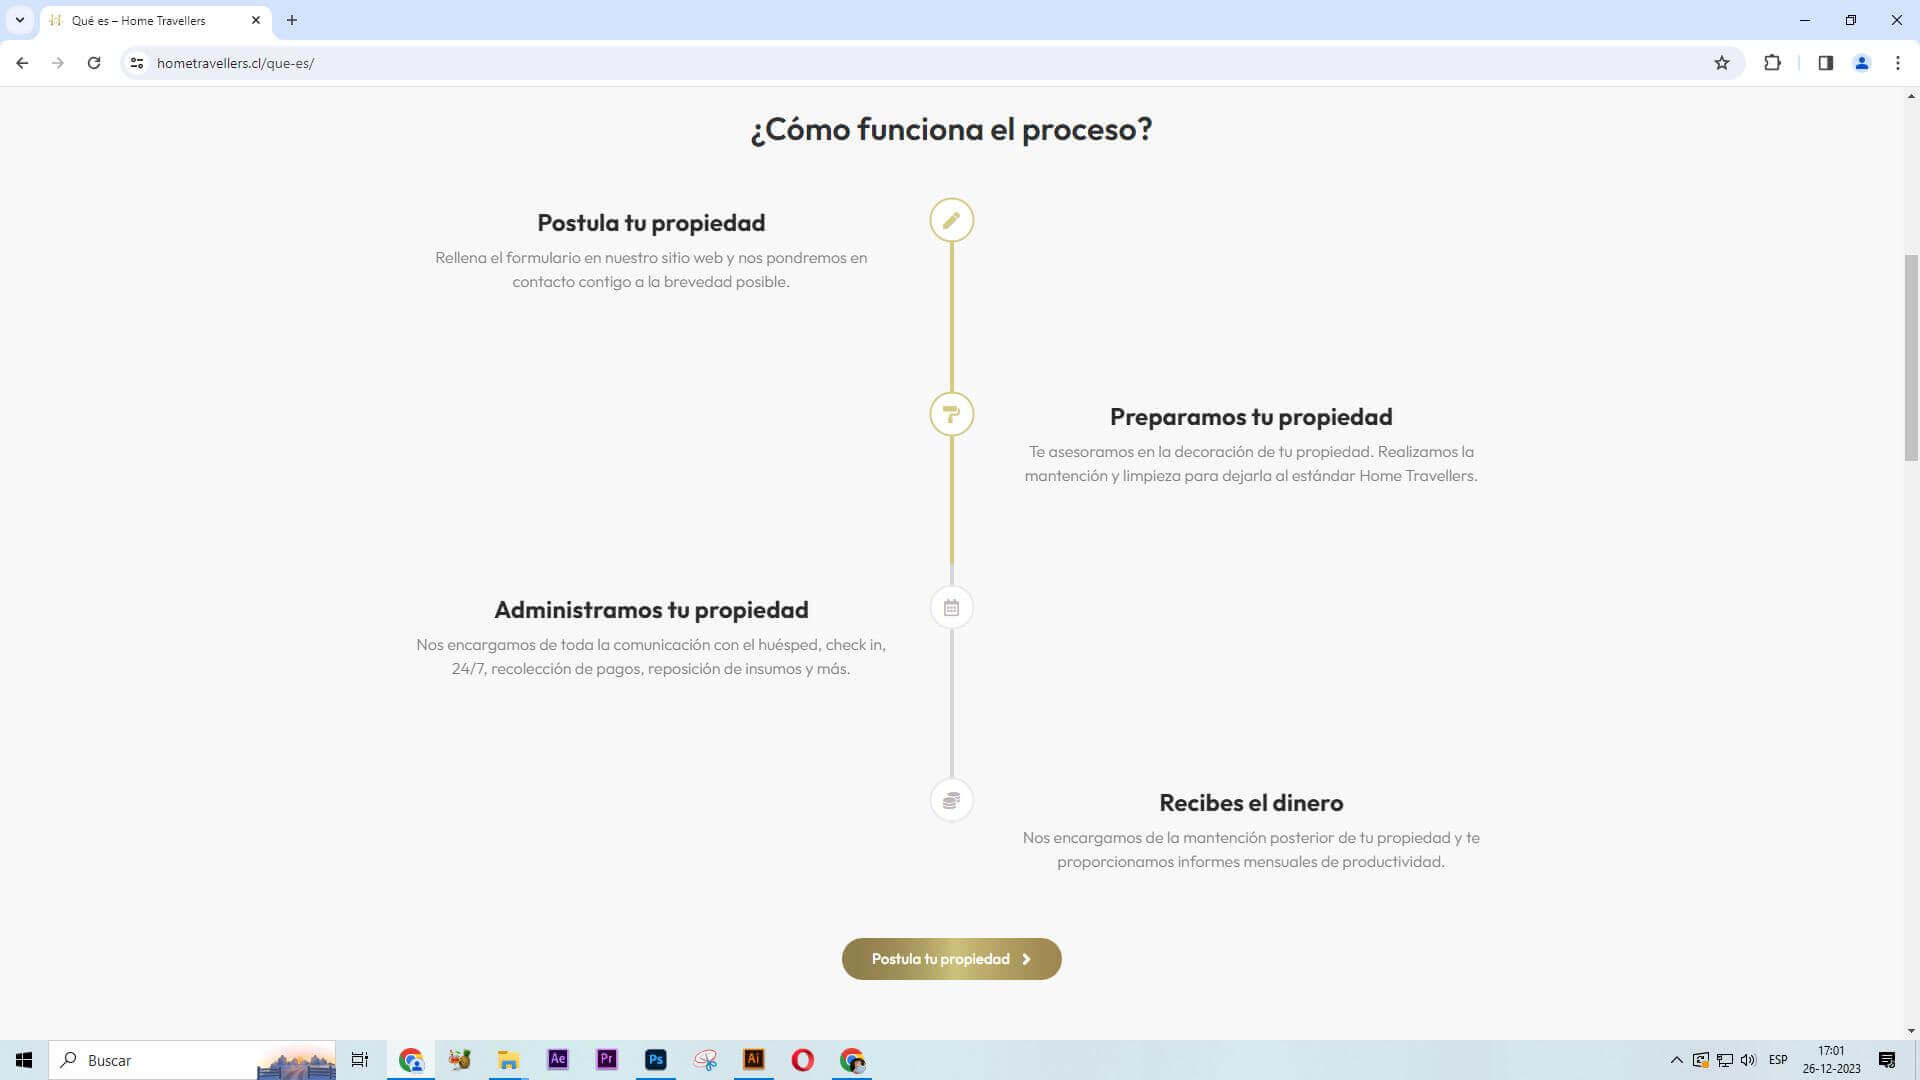The image size is (1920, 1080).
Task: Show hidden system tray icons chevron
Action: coord(1676,1060)
